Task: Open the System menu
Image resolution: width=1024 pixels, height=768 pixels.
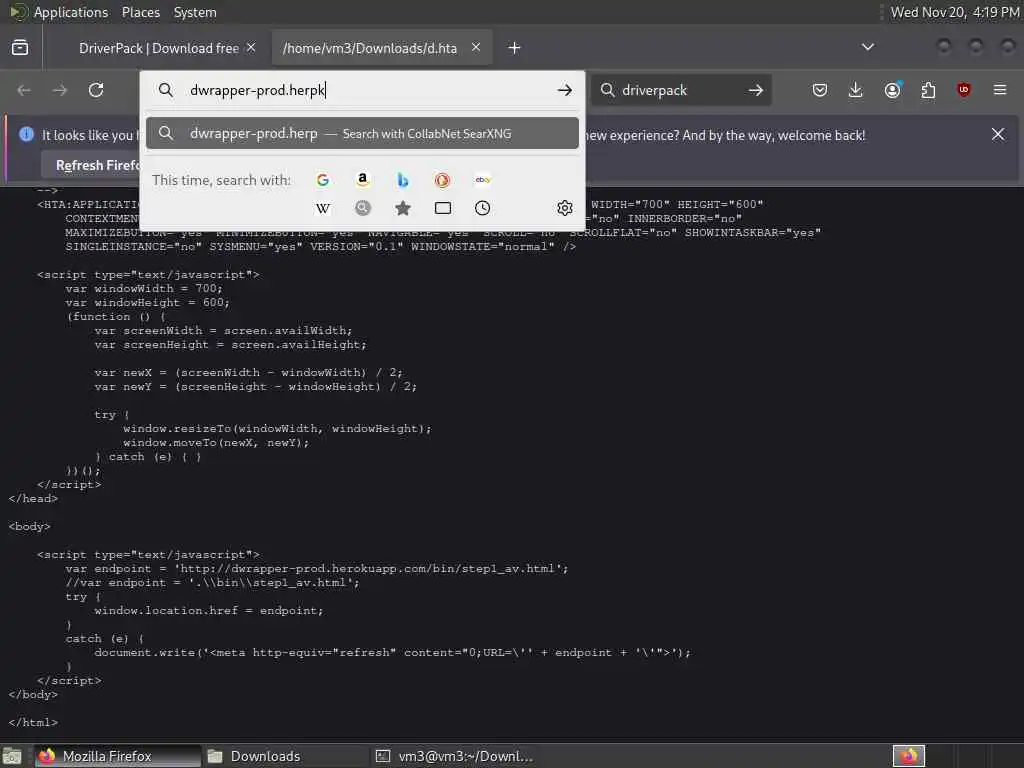Action: pos(195,12)
